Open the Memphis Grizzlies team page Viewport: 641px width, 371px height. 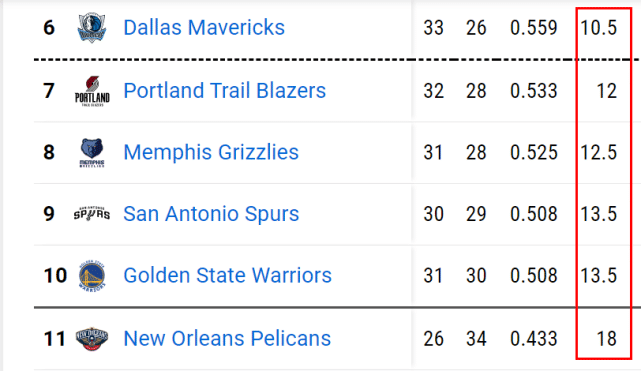pyautogui.click(x=211, y=152)
